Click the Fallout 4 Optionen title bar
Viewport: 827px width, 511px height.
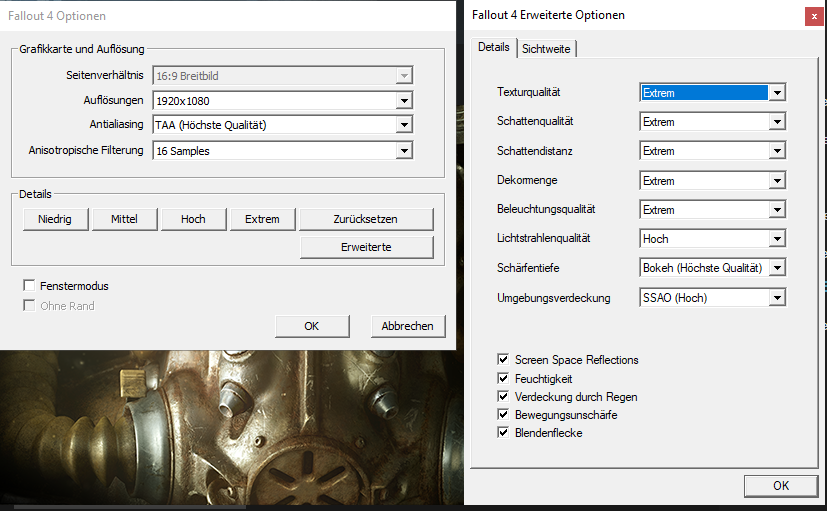pos(228,16)
